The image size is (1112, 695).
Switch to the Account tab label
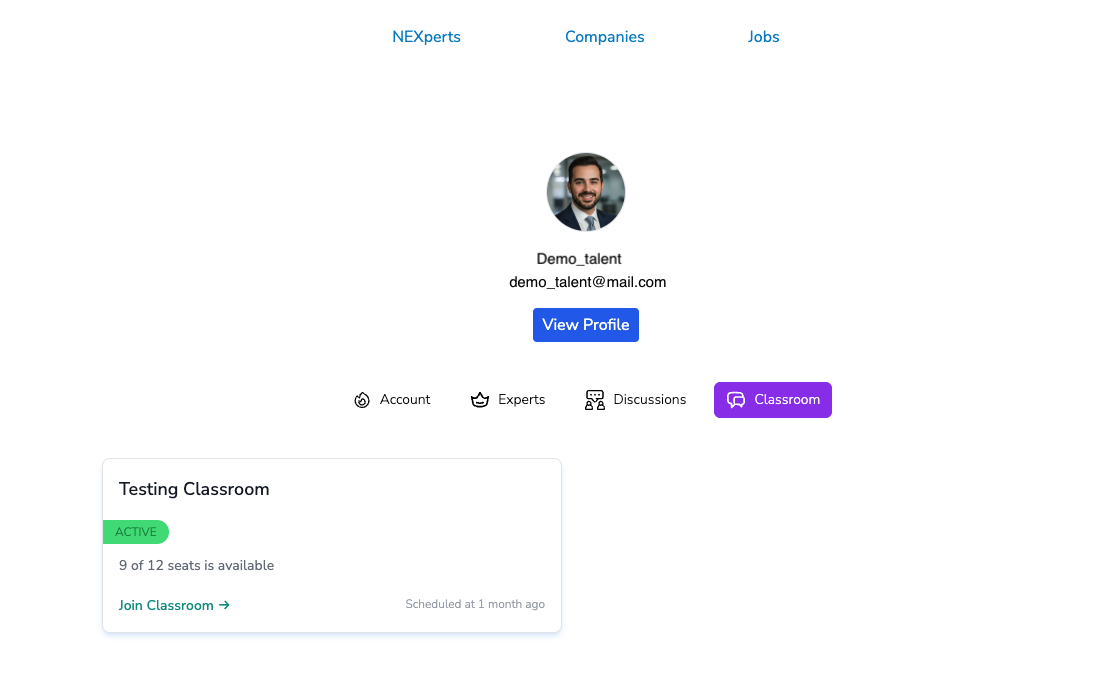point(405,400)
